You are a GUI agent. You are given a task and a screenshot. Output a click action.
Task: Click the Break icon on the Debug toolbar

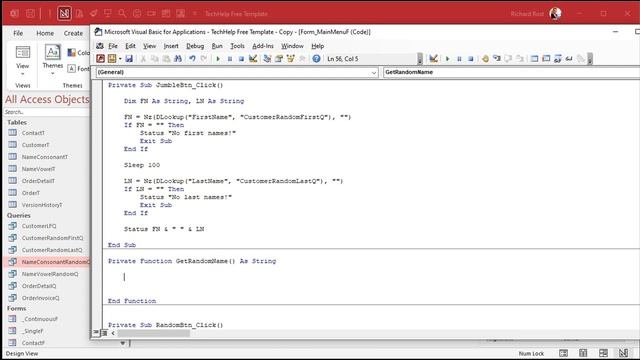pyautogui.click(x=459, y=59)
